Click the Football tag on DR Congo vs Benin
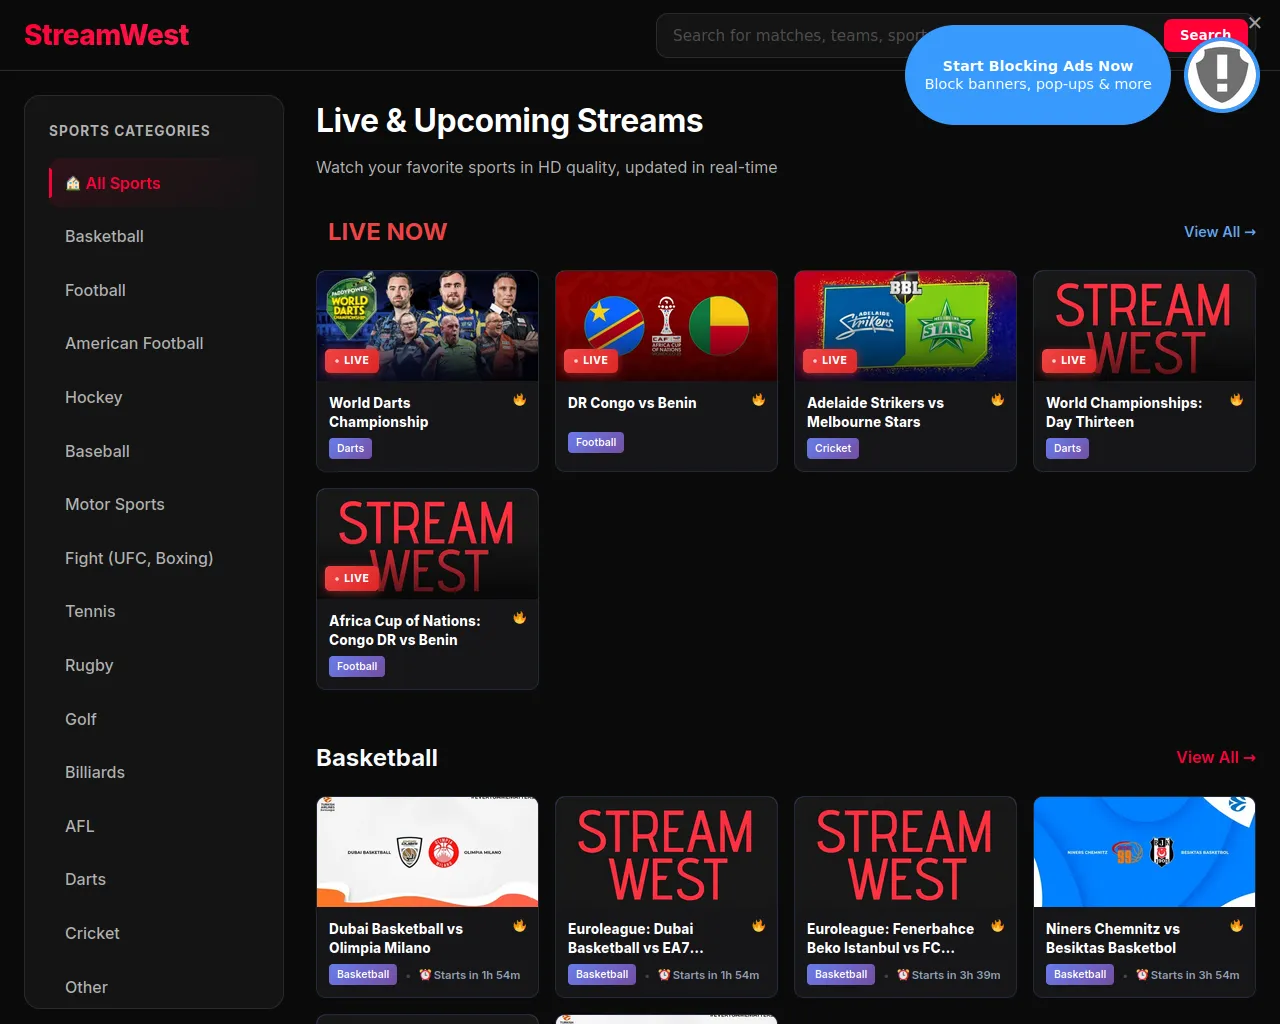The height and width of the screenshot is (1024, 1280). (596, 443)
